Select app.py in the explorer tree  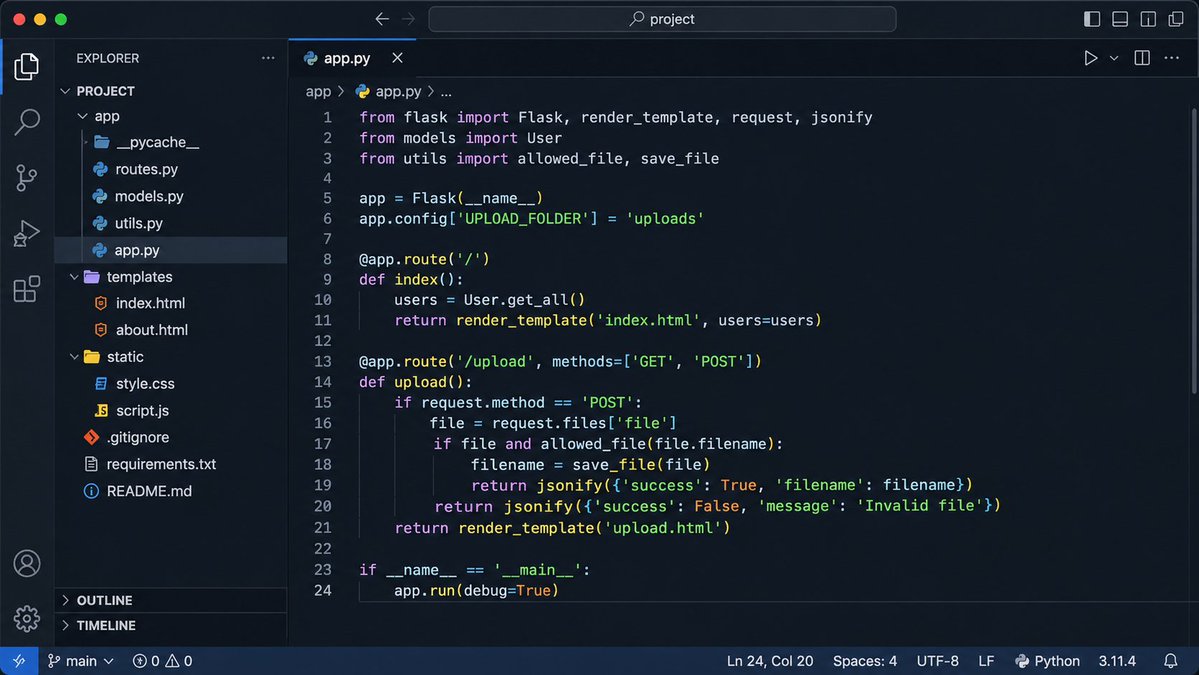[171, 250]
